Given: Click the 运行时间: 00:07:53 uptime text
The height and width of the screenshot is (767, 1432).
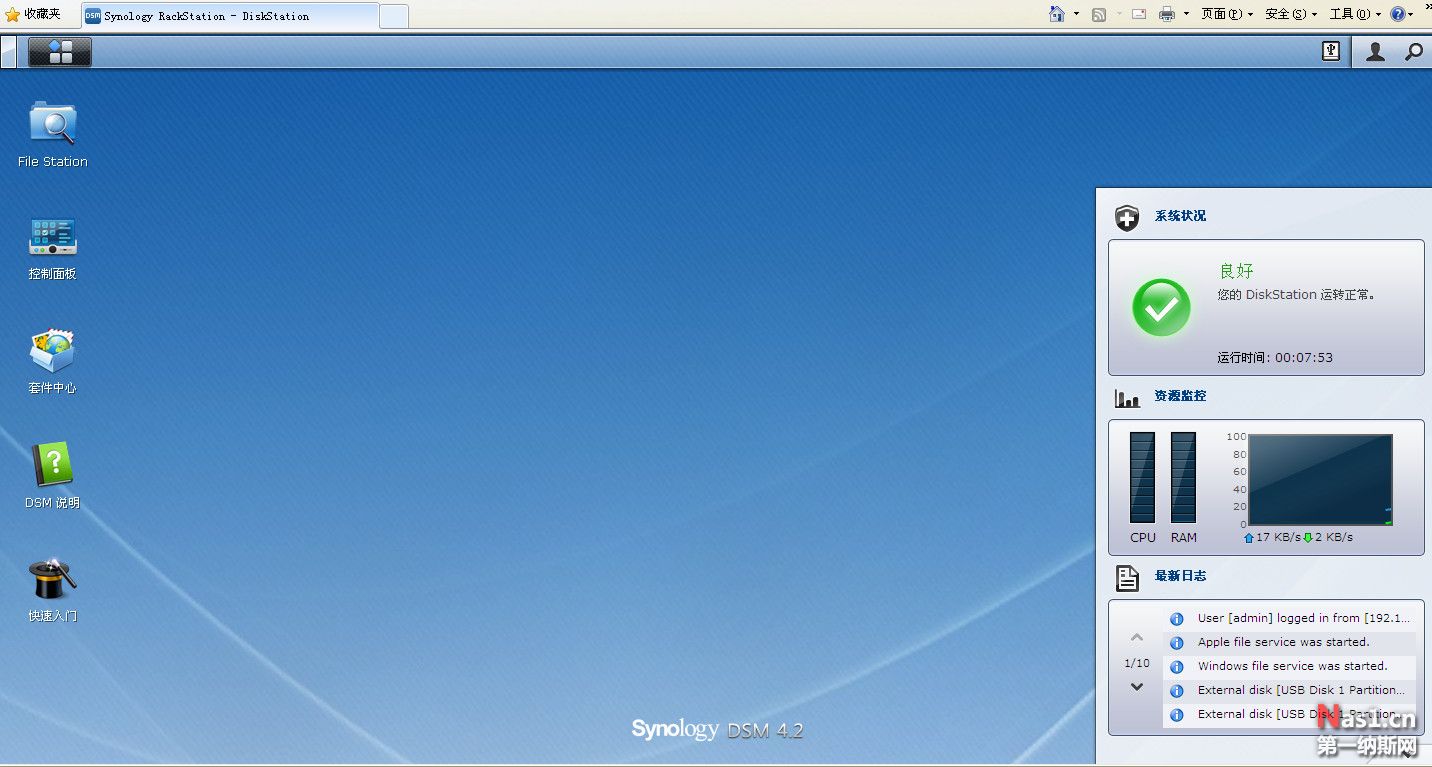Looking at the screenshot, I should [x=1275, y=358].
